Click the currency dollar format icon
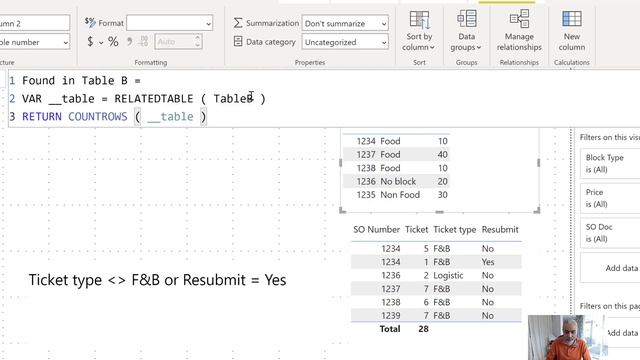 pos(90,42)
